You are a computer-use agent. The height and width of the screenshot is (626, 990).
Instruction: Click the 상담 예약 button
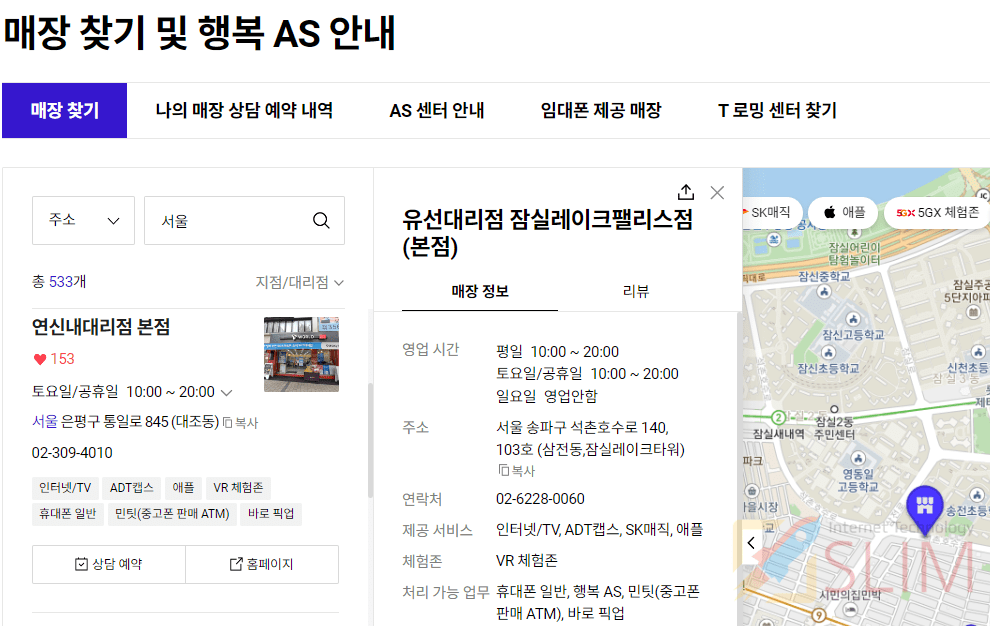click(109, 564)
